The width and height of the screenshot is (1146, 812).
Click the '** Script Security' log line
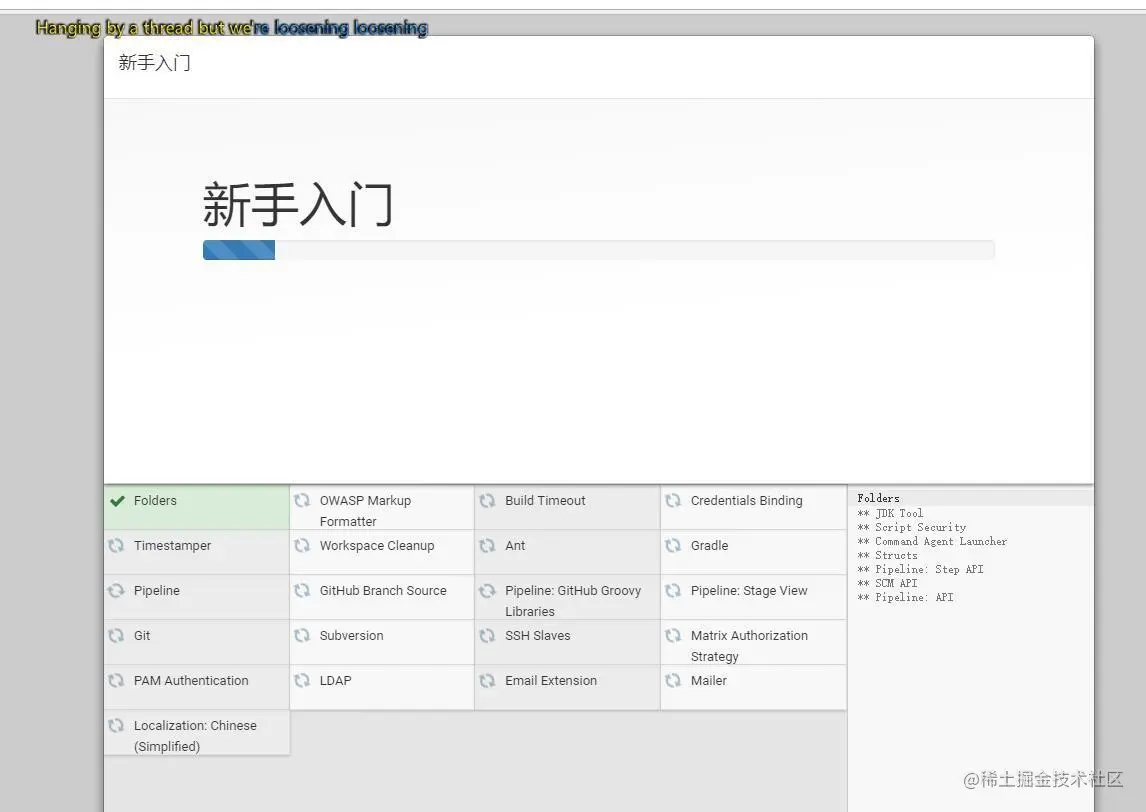coord(911,527)
